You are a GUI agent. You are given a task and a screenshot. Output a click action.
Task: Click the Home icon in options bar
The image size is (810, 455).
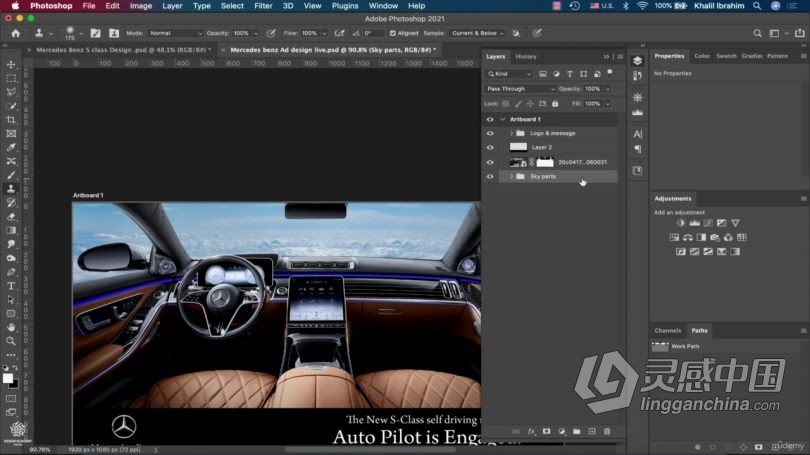tap(15, 33)
